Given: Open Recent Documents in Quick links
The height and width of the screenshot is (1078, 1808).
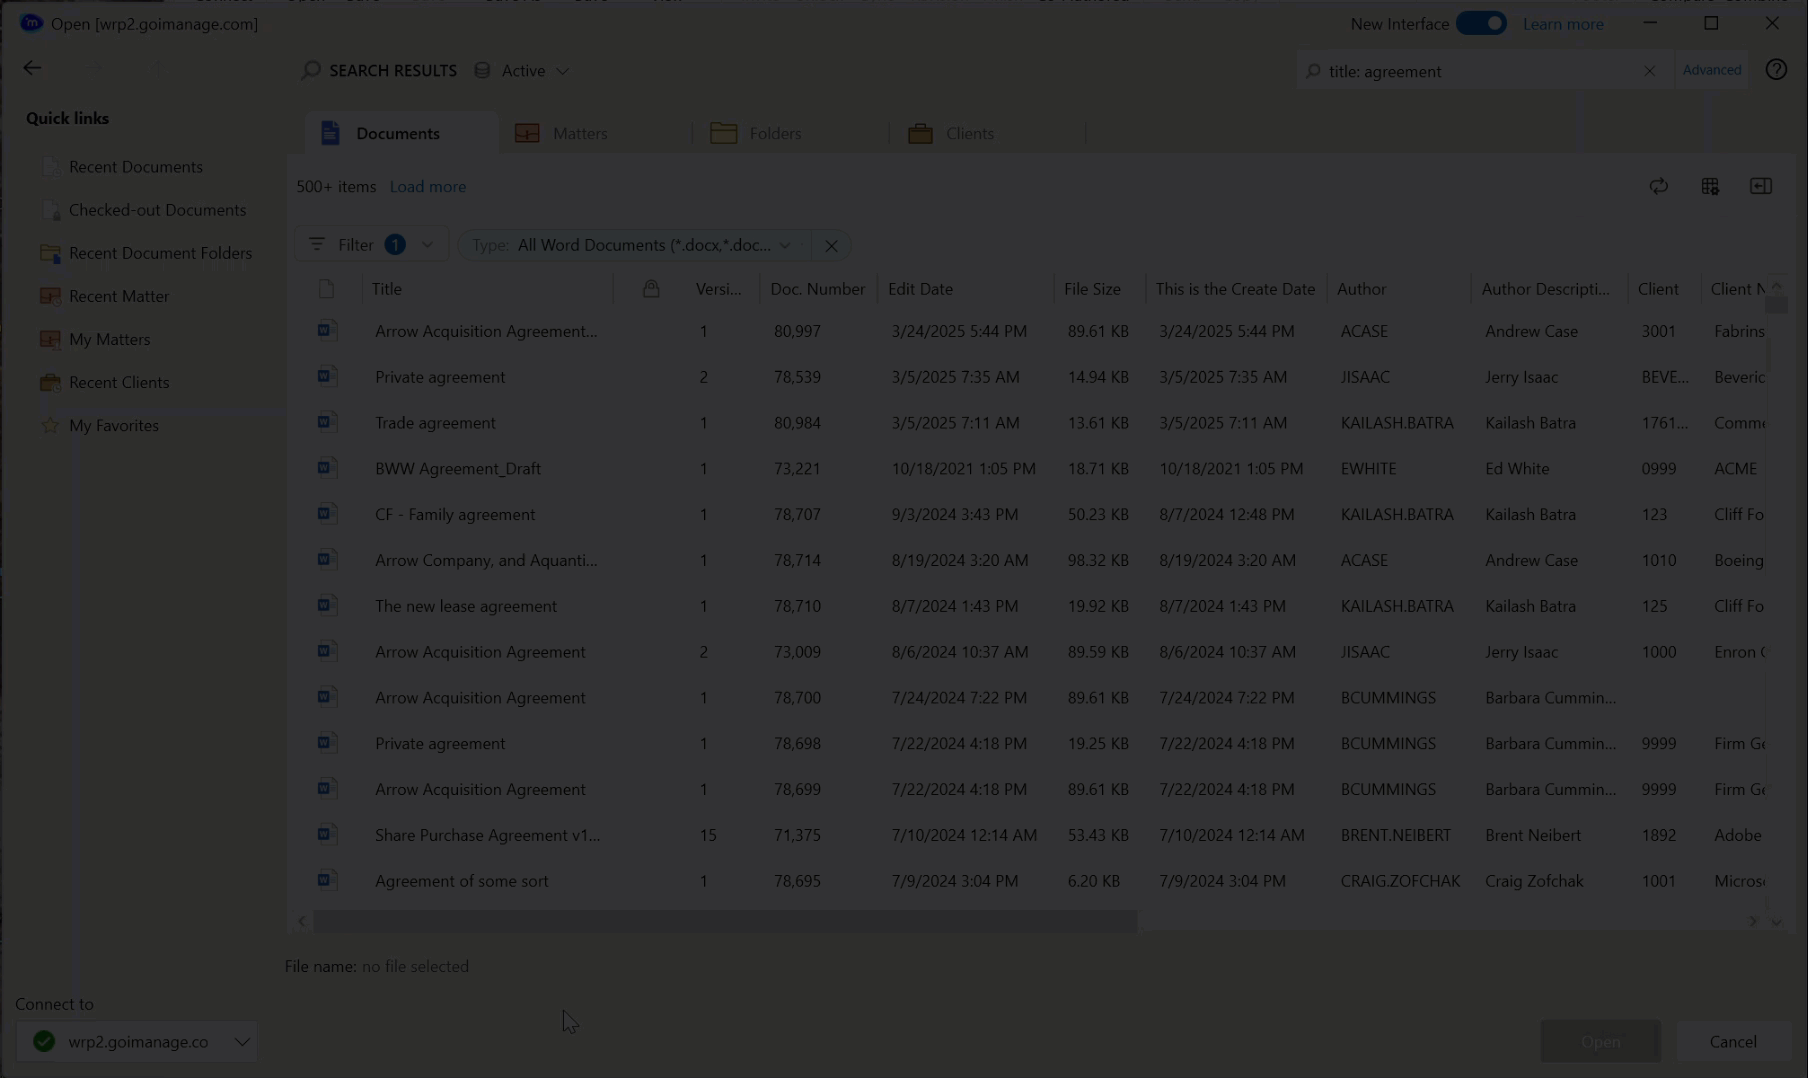Looking at the screenshot, I should pos(135,167).
